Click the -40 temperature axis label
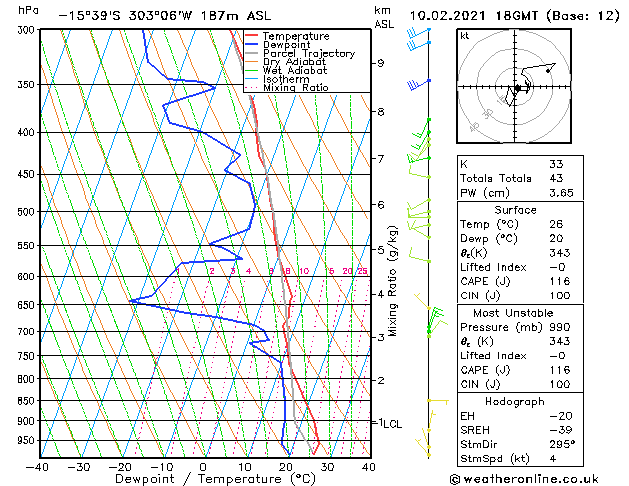 [x=37, y=467]
